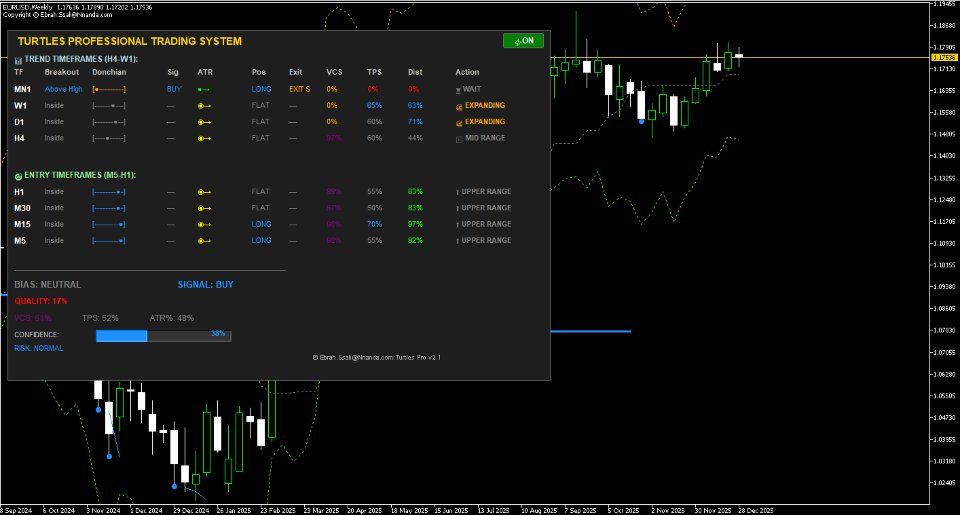
Task: Click the LONG position in M5 row
Action: [x=261, y=241]
